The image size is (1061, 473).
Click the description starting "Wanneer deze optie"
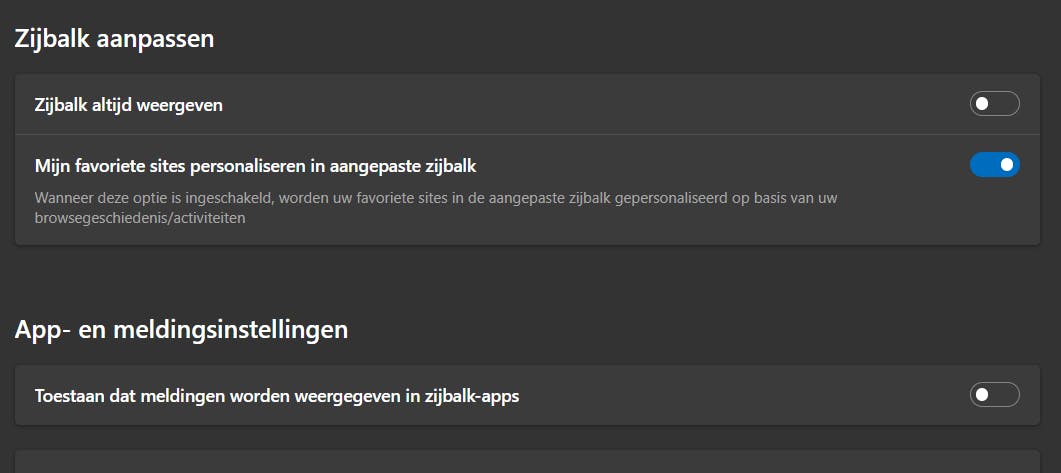[x=300, y=198]
